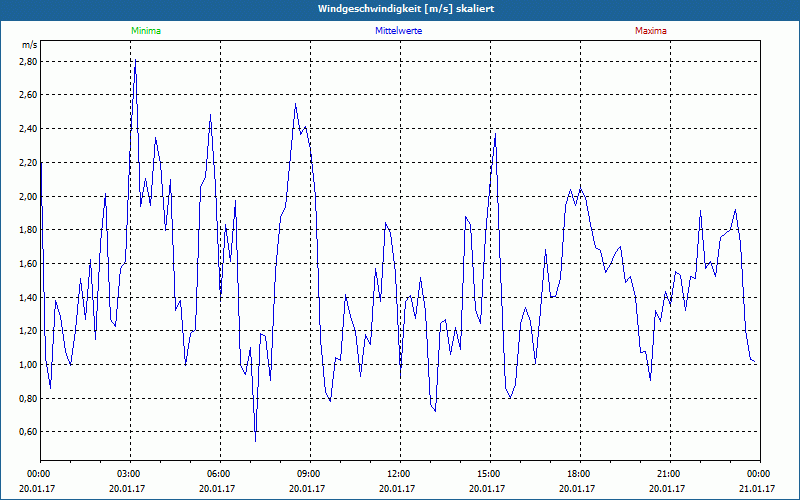Click the m/s unit label
Image resolution: width=800 pixels, height=500 pixels.
[x=30, y=45]
